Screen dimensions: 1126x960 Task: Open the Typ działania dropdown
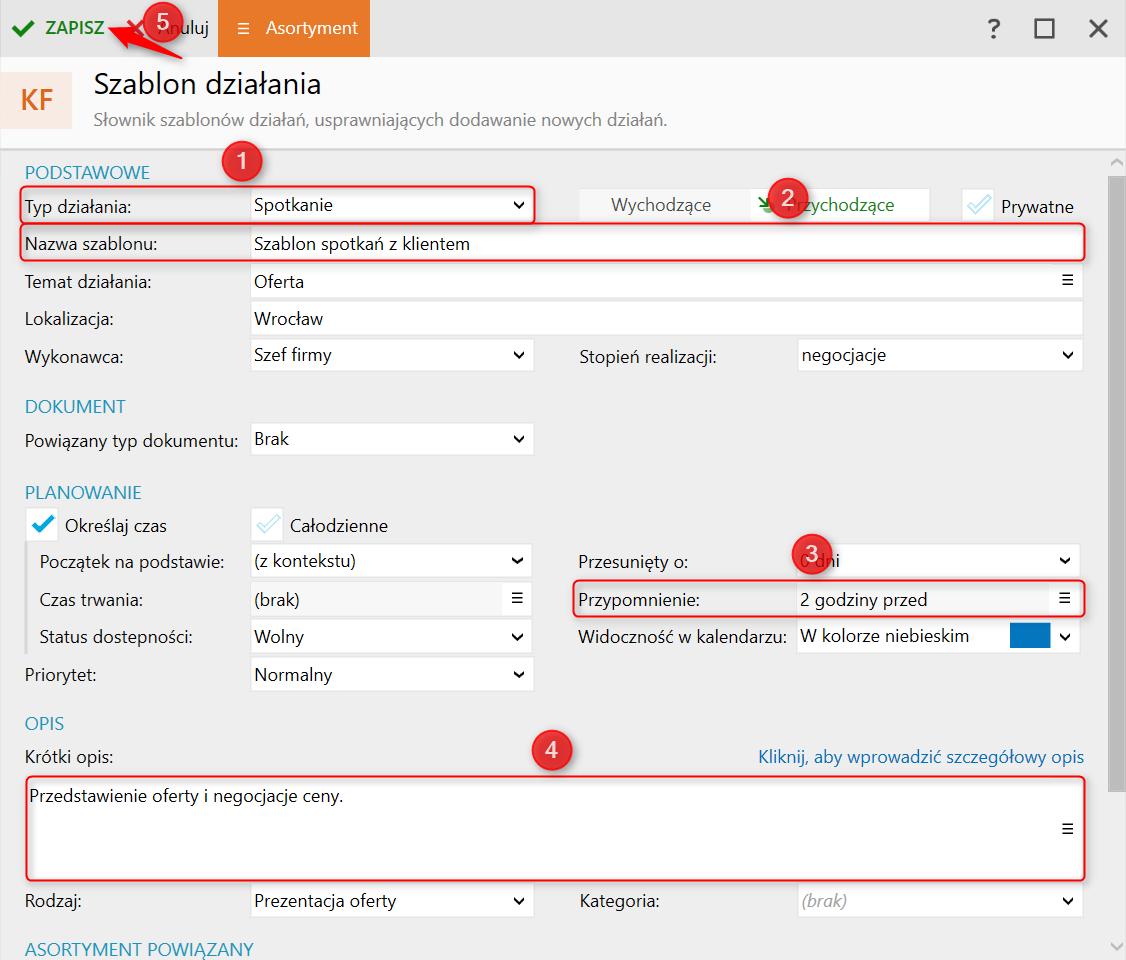(x=392, y=205)
